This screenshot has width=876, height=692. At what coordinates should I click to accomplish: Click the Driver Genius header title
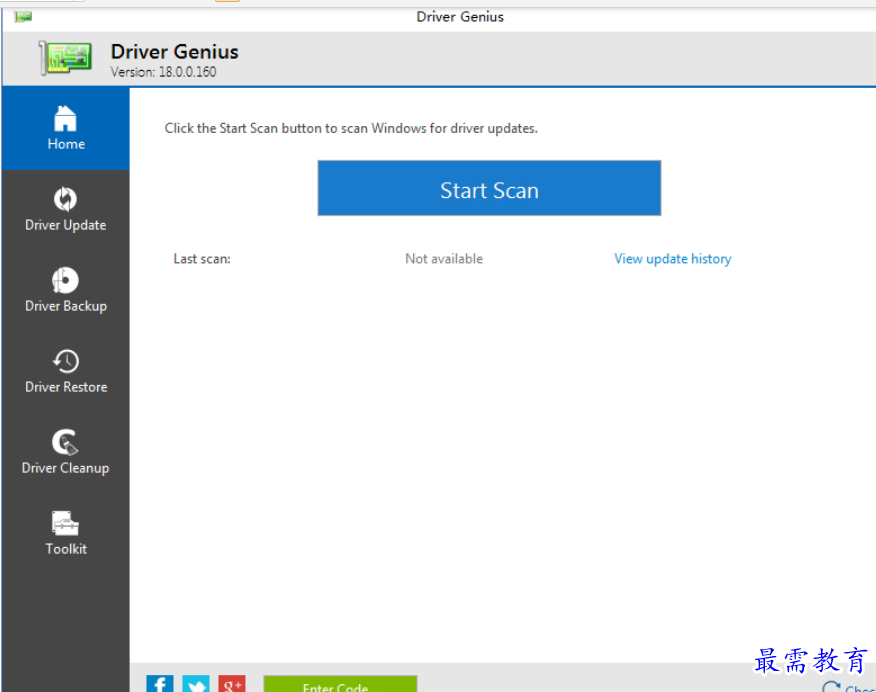(x=174, y=51)
